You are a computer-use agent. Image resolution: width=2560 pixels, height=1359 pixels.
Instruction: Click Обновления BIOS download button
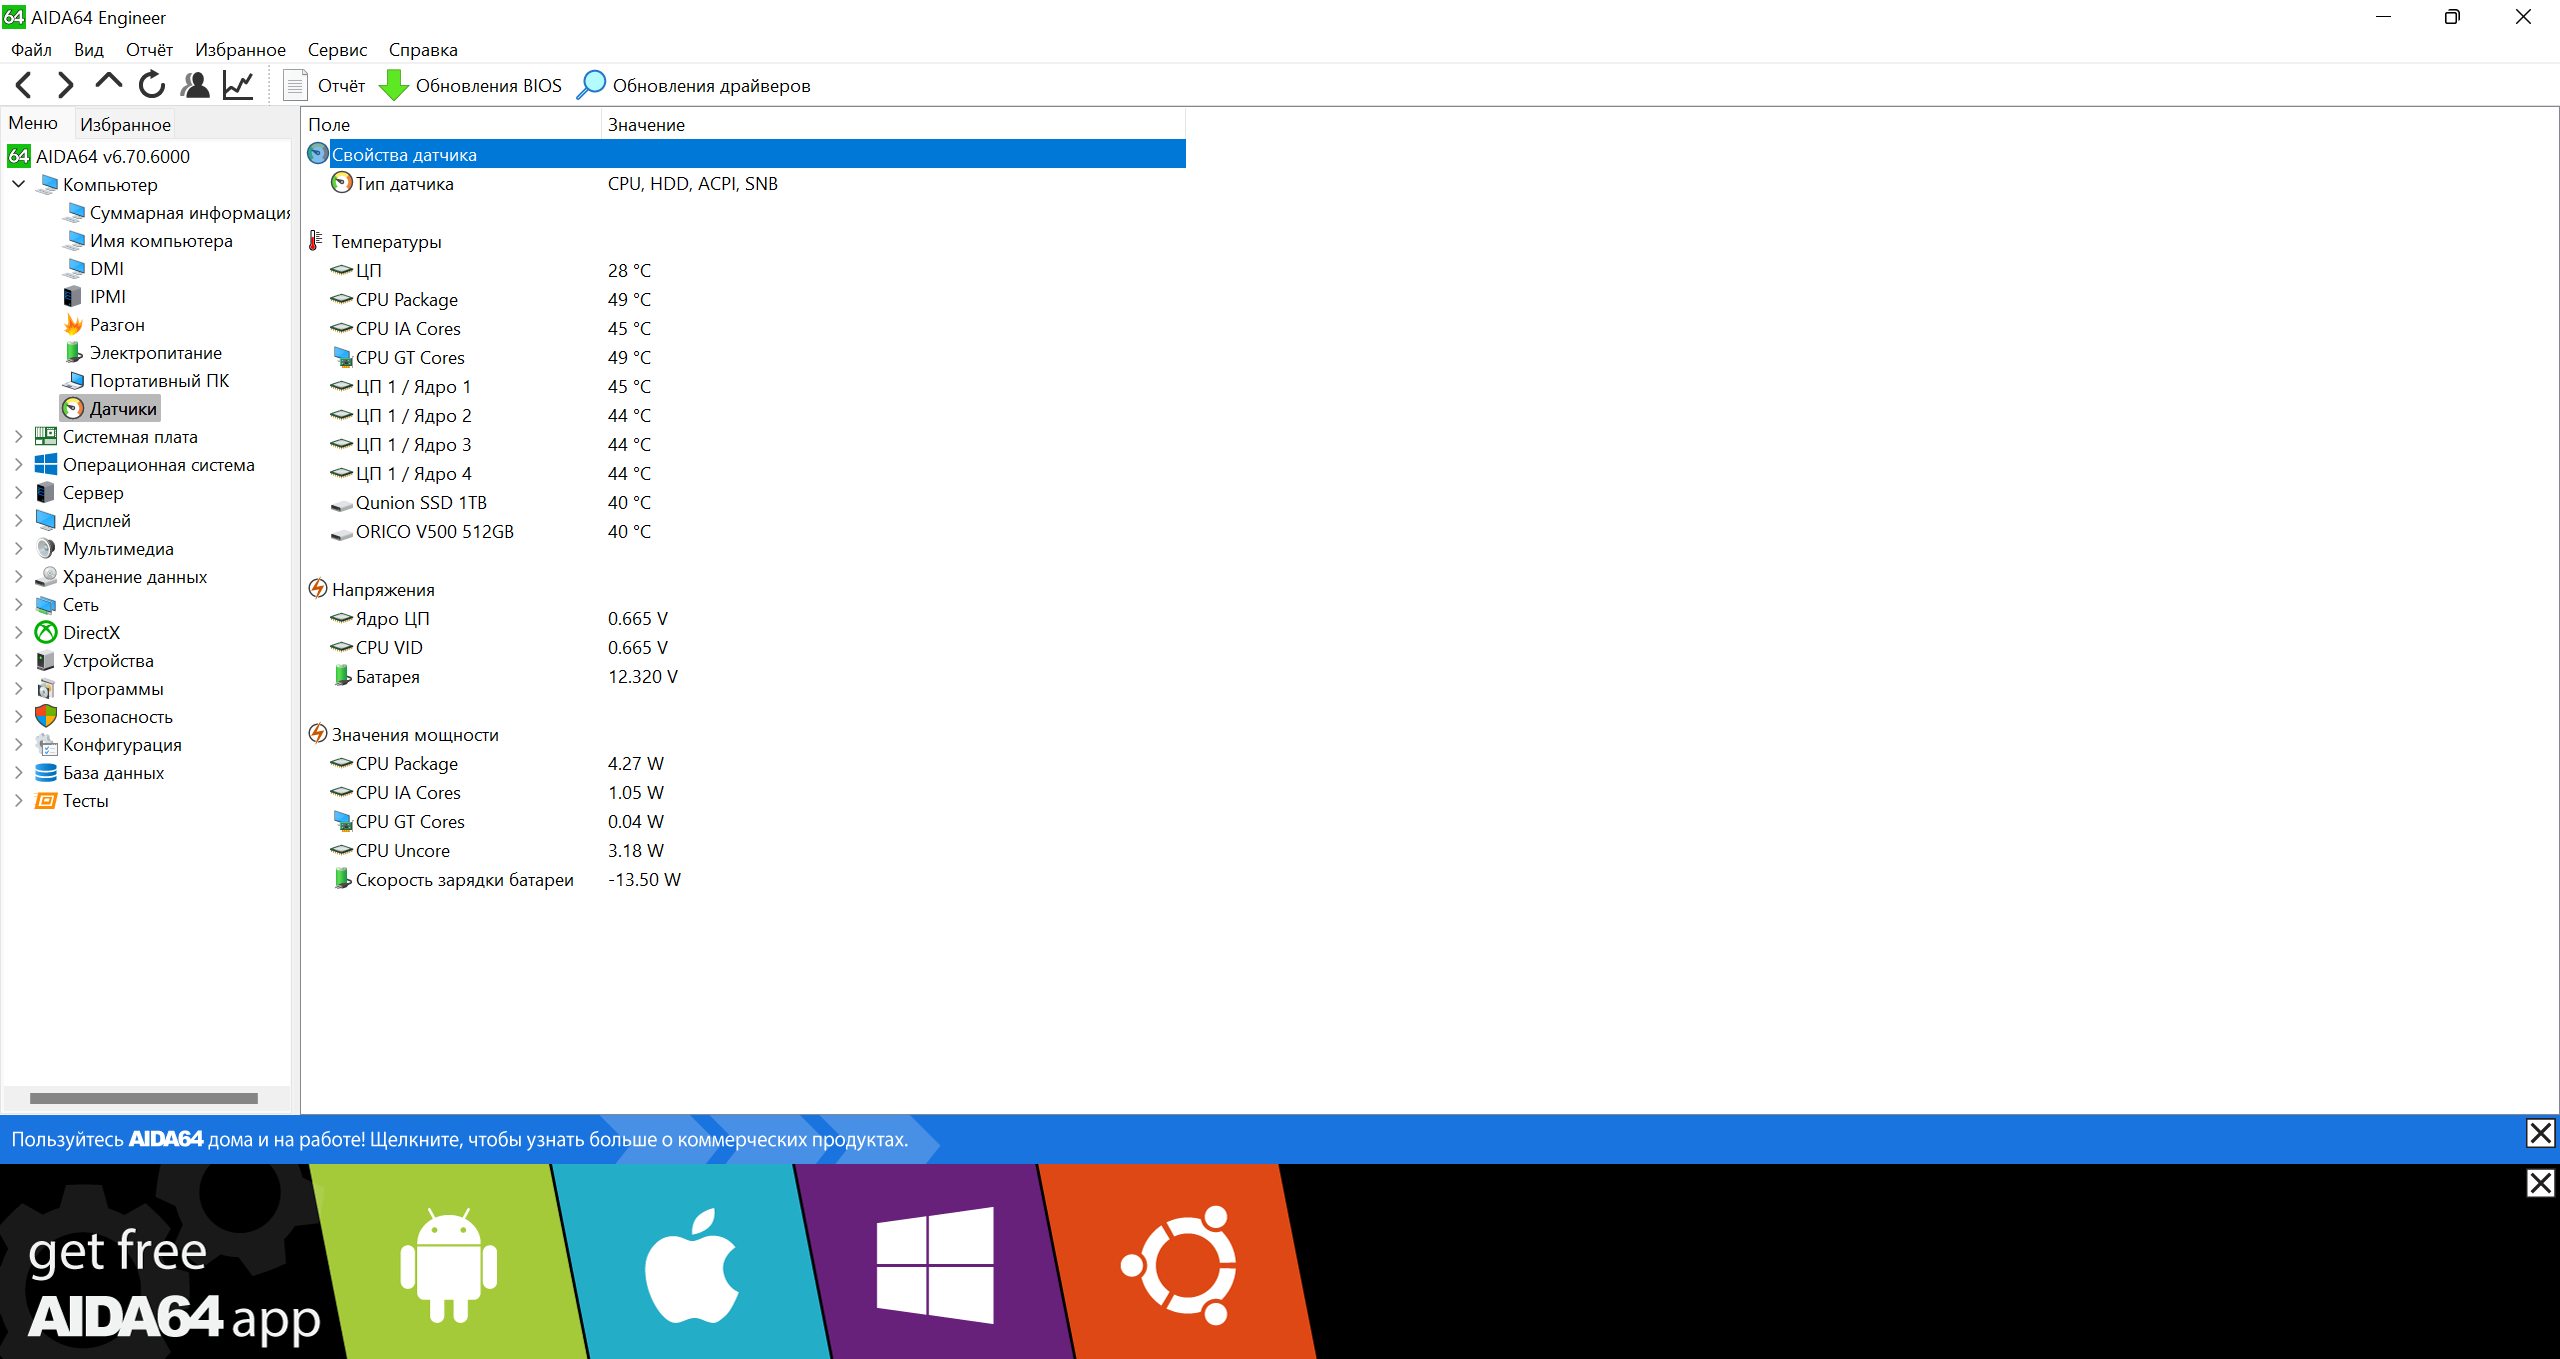pos(471,85)
